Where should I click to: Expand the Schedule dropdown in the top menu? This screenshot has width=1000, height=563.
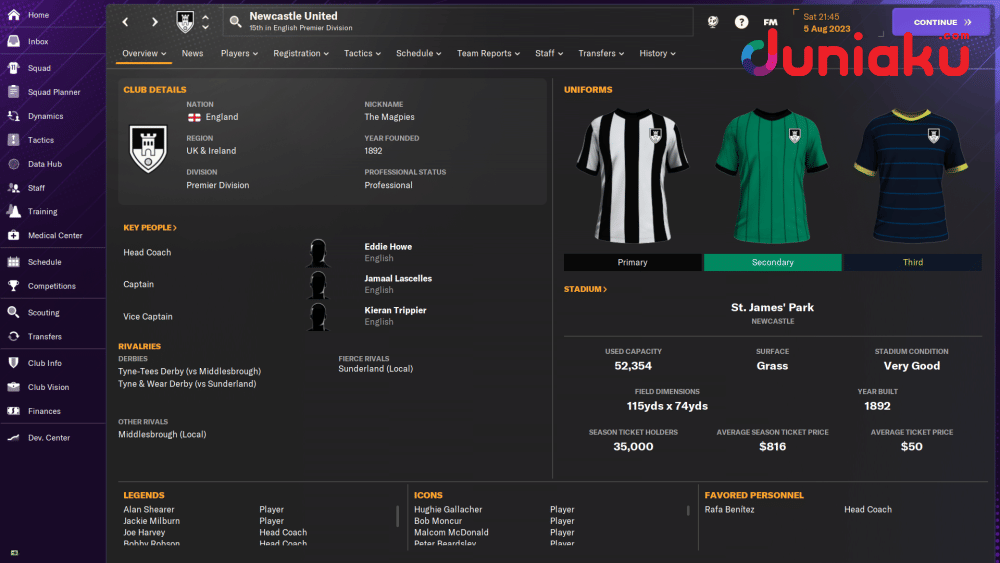pyautogui.click(x=418, y=54)
